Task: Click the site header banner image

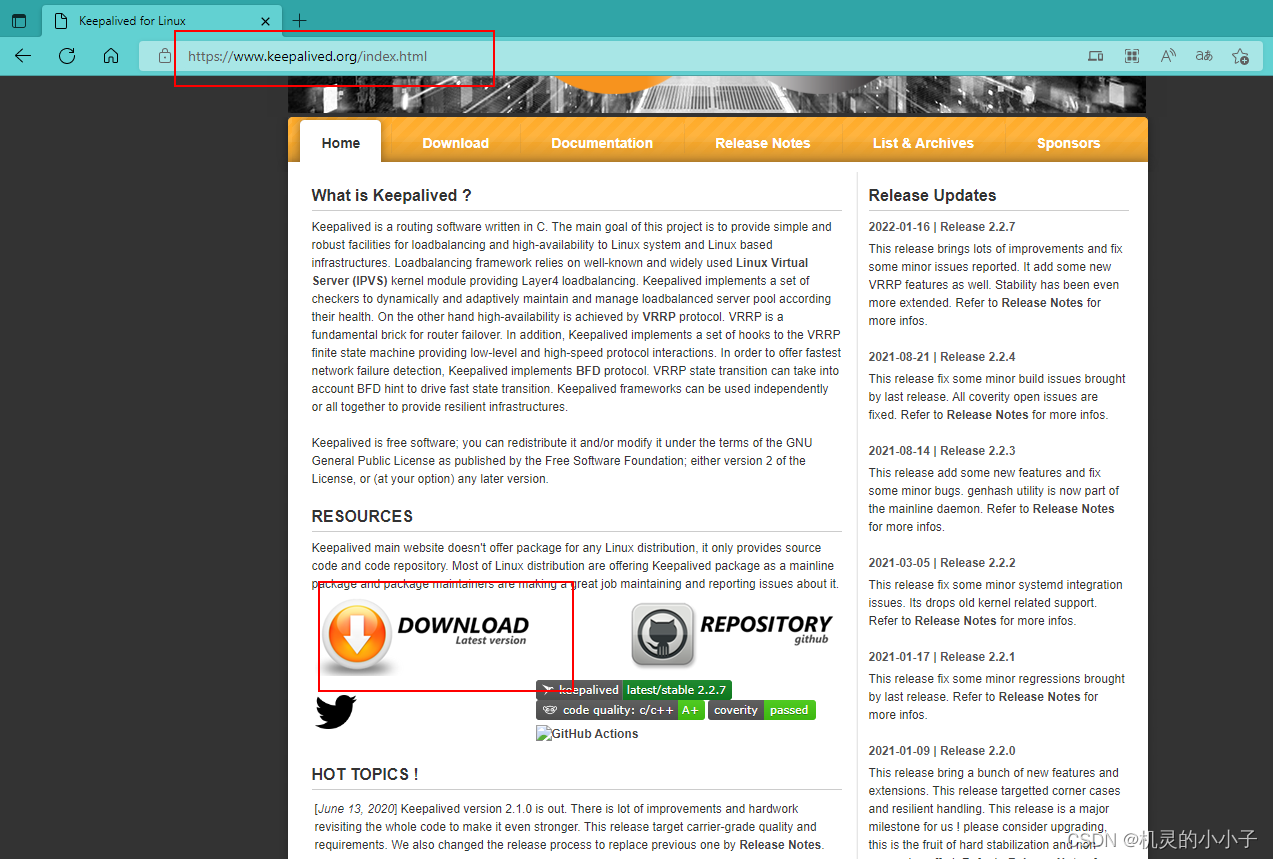Action: (x=717, y=95)
